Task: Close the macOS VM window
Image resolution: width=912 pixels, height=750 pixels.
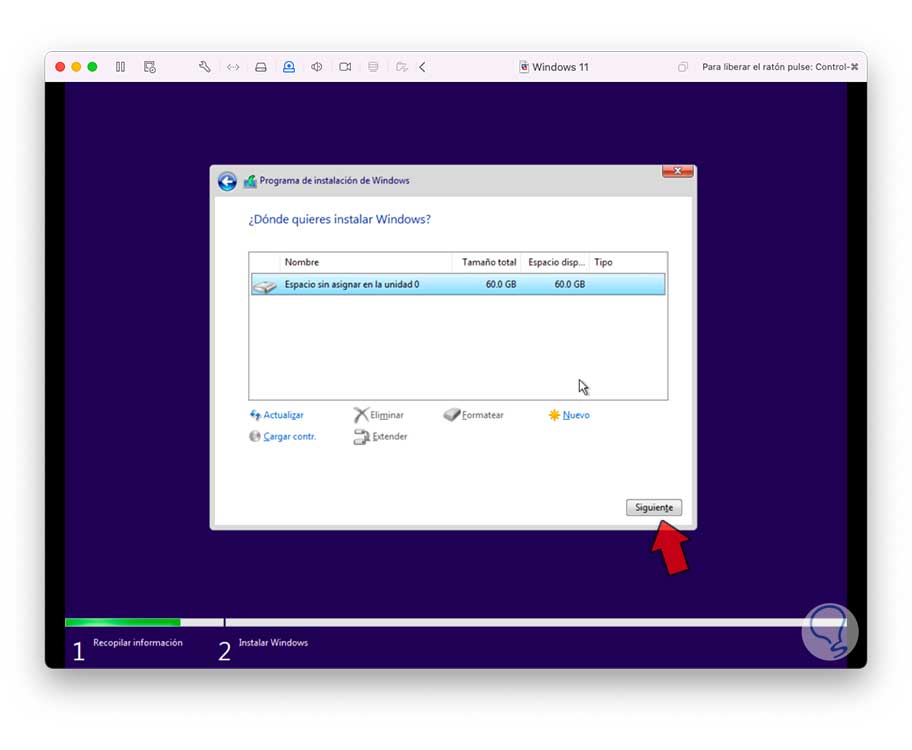Action: click(x=60, y=67)
